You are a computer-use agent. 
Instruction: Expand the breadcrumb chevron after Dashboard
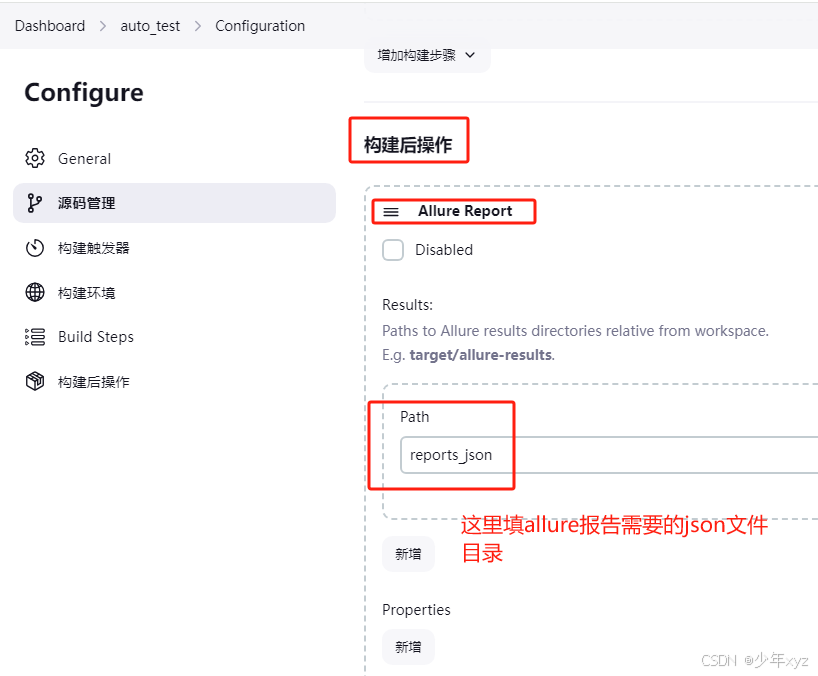coord(103,26)
